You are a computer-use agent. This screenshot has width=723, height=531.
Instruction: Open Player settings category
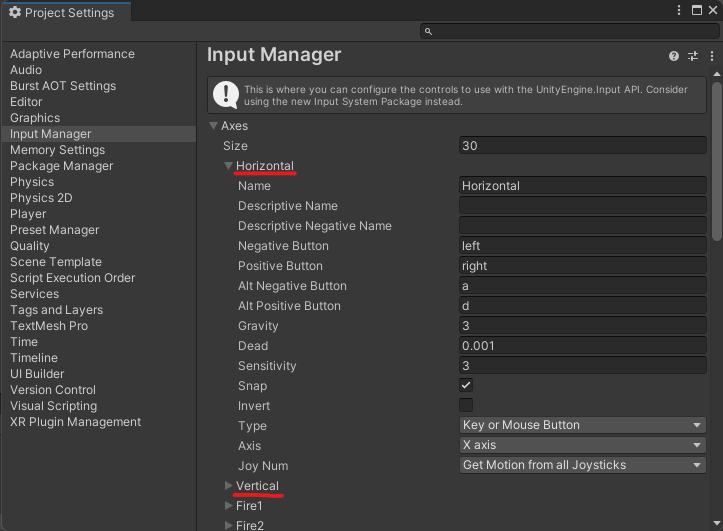pyautogui.click(x=28, y=214)
